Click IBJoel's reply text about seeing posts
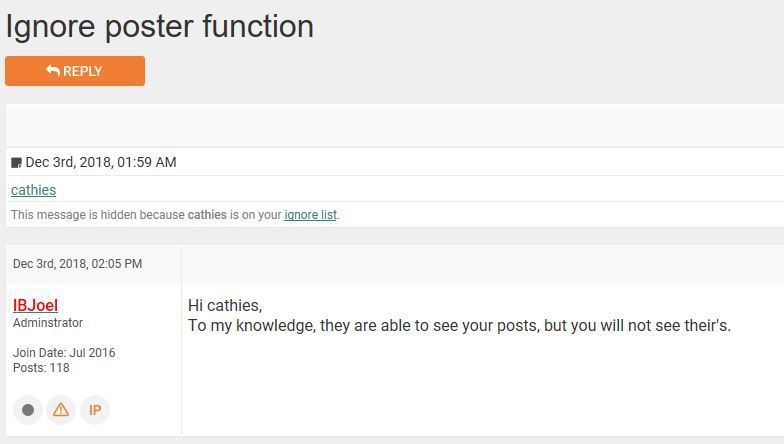The height and width of the screenshot is (444, 784). click(459, 326)
